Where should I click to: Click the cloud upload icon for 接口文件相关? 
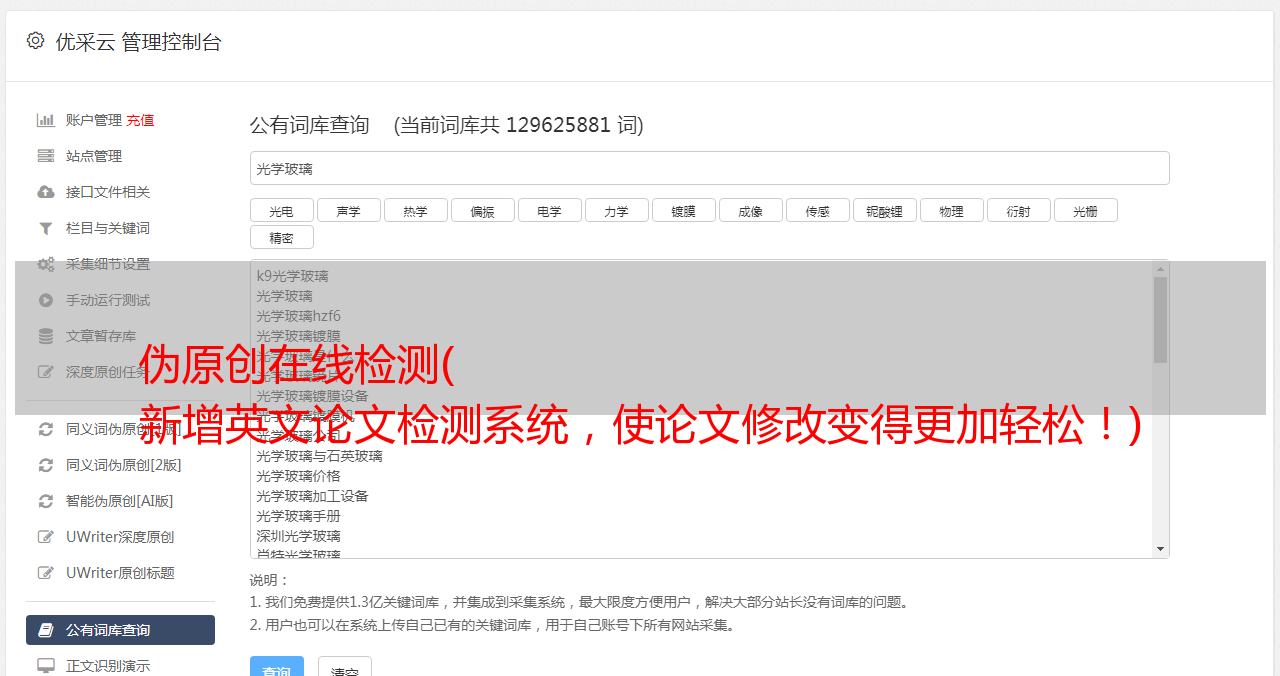point(46,192)
